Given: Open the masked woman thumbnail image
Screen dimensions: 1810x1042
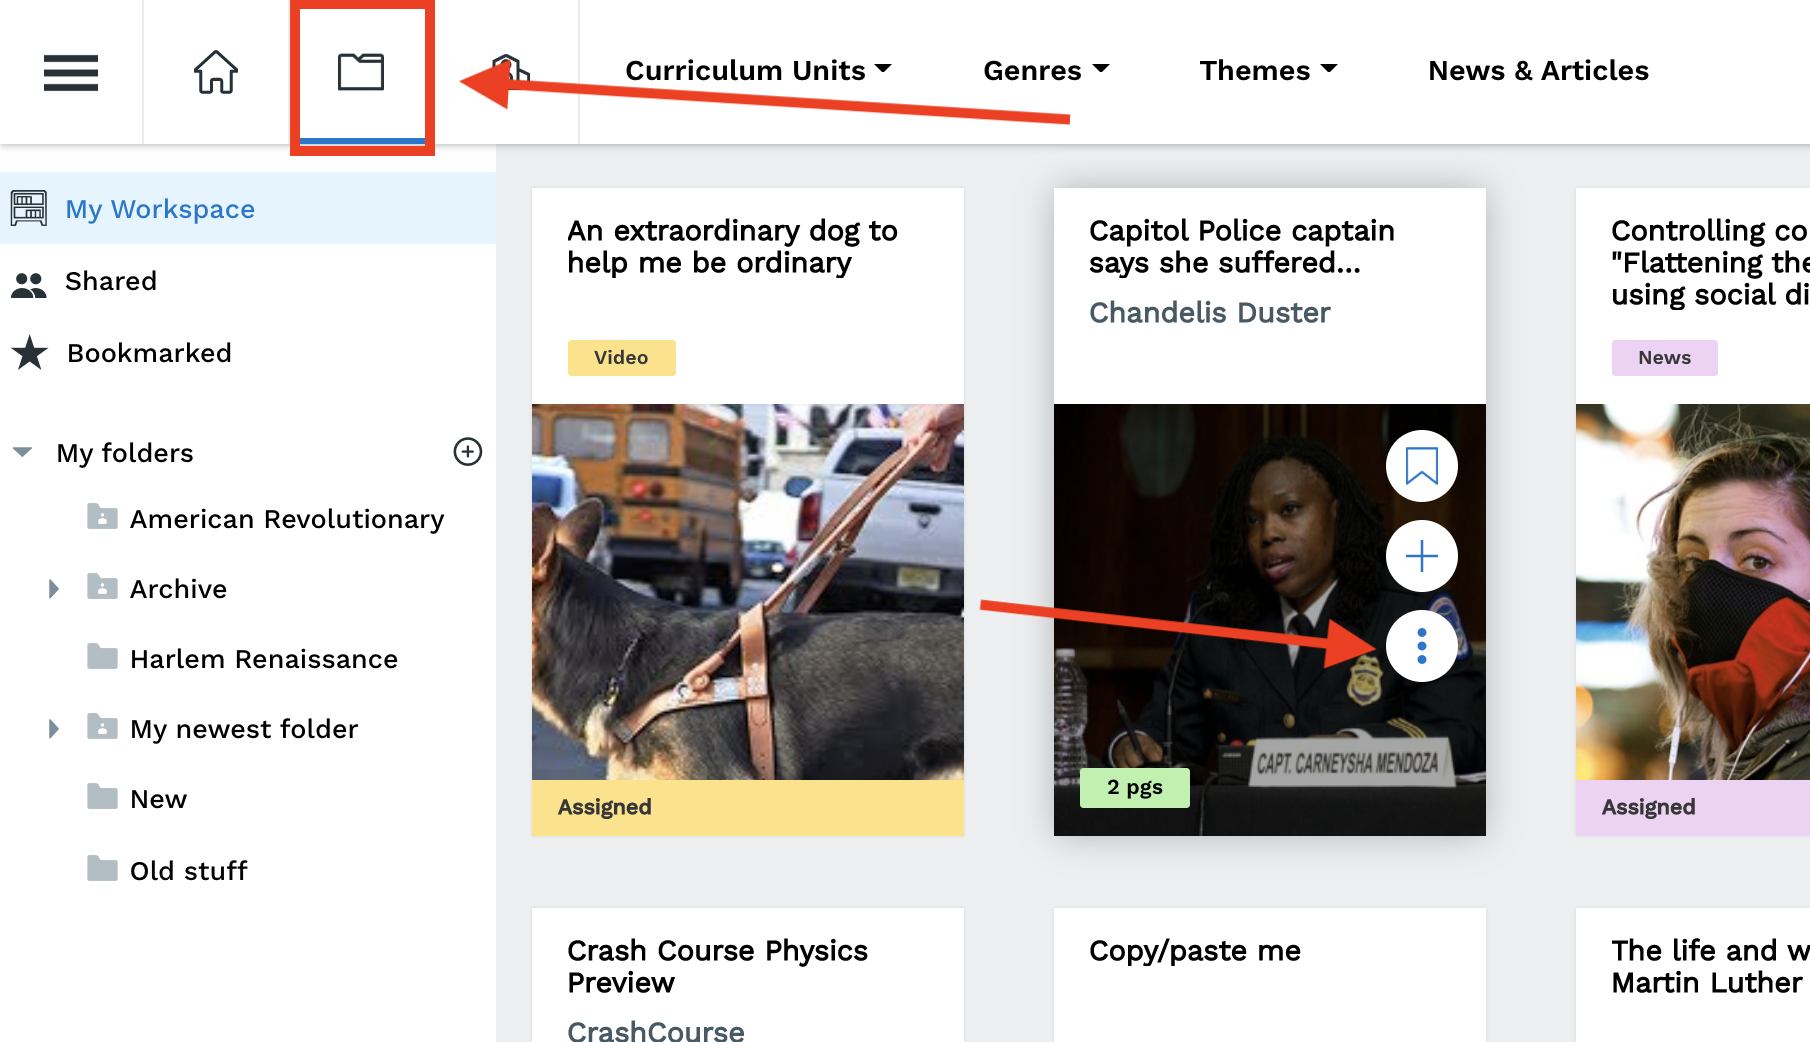Looking at the screenshot, I should pos(1692,592).
